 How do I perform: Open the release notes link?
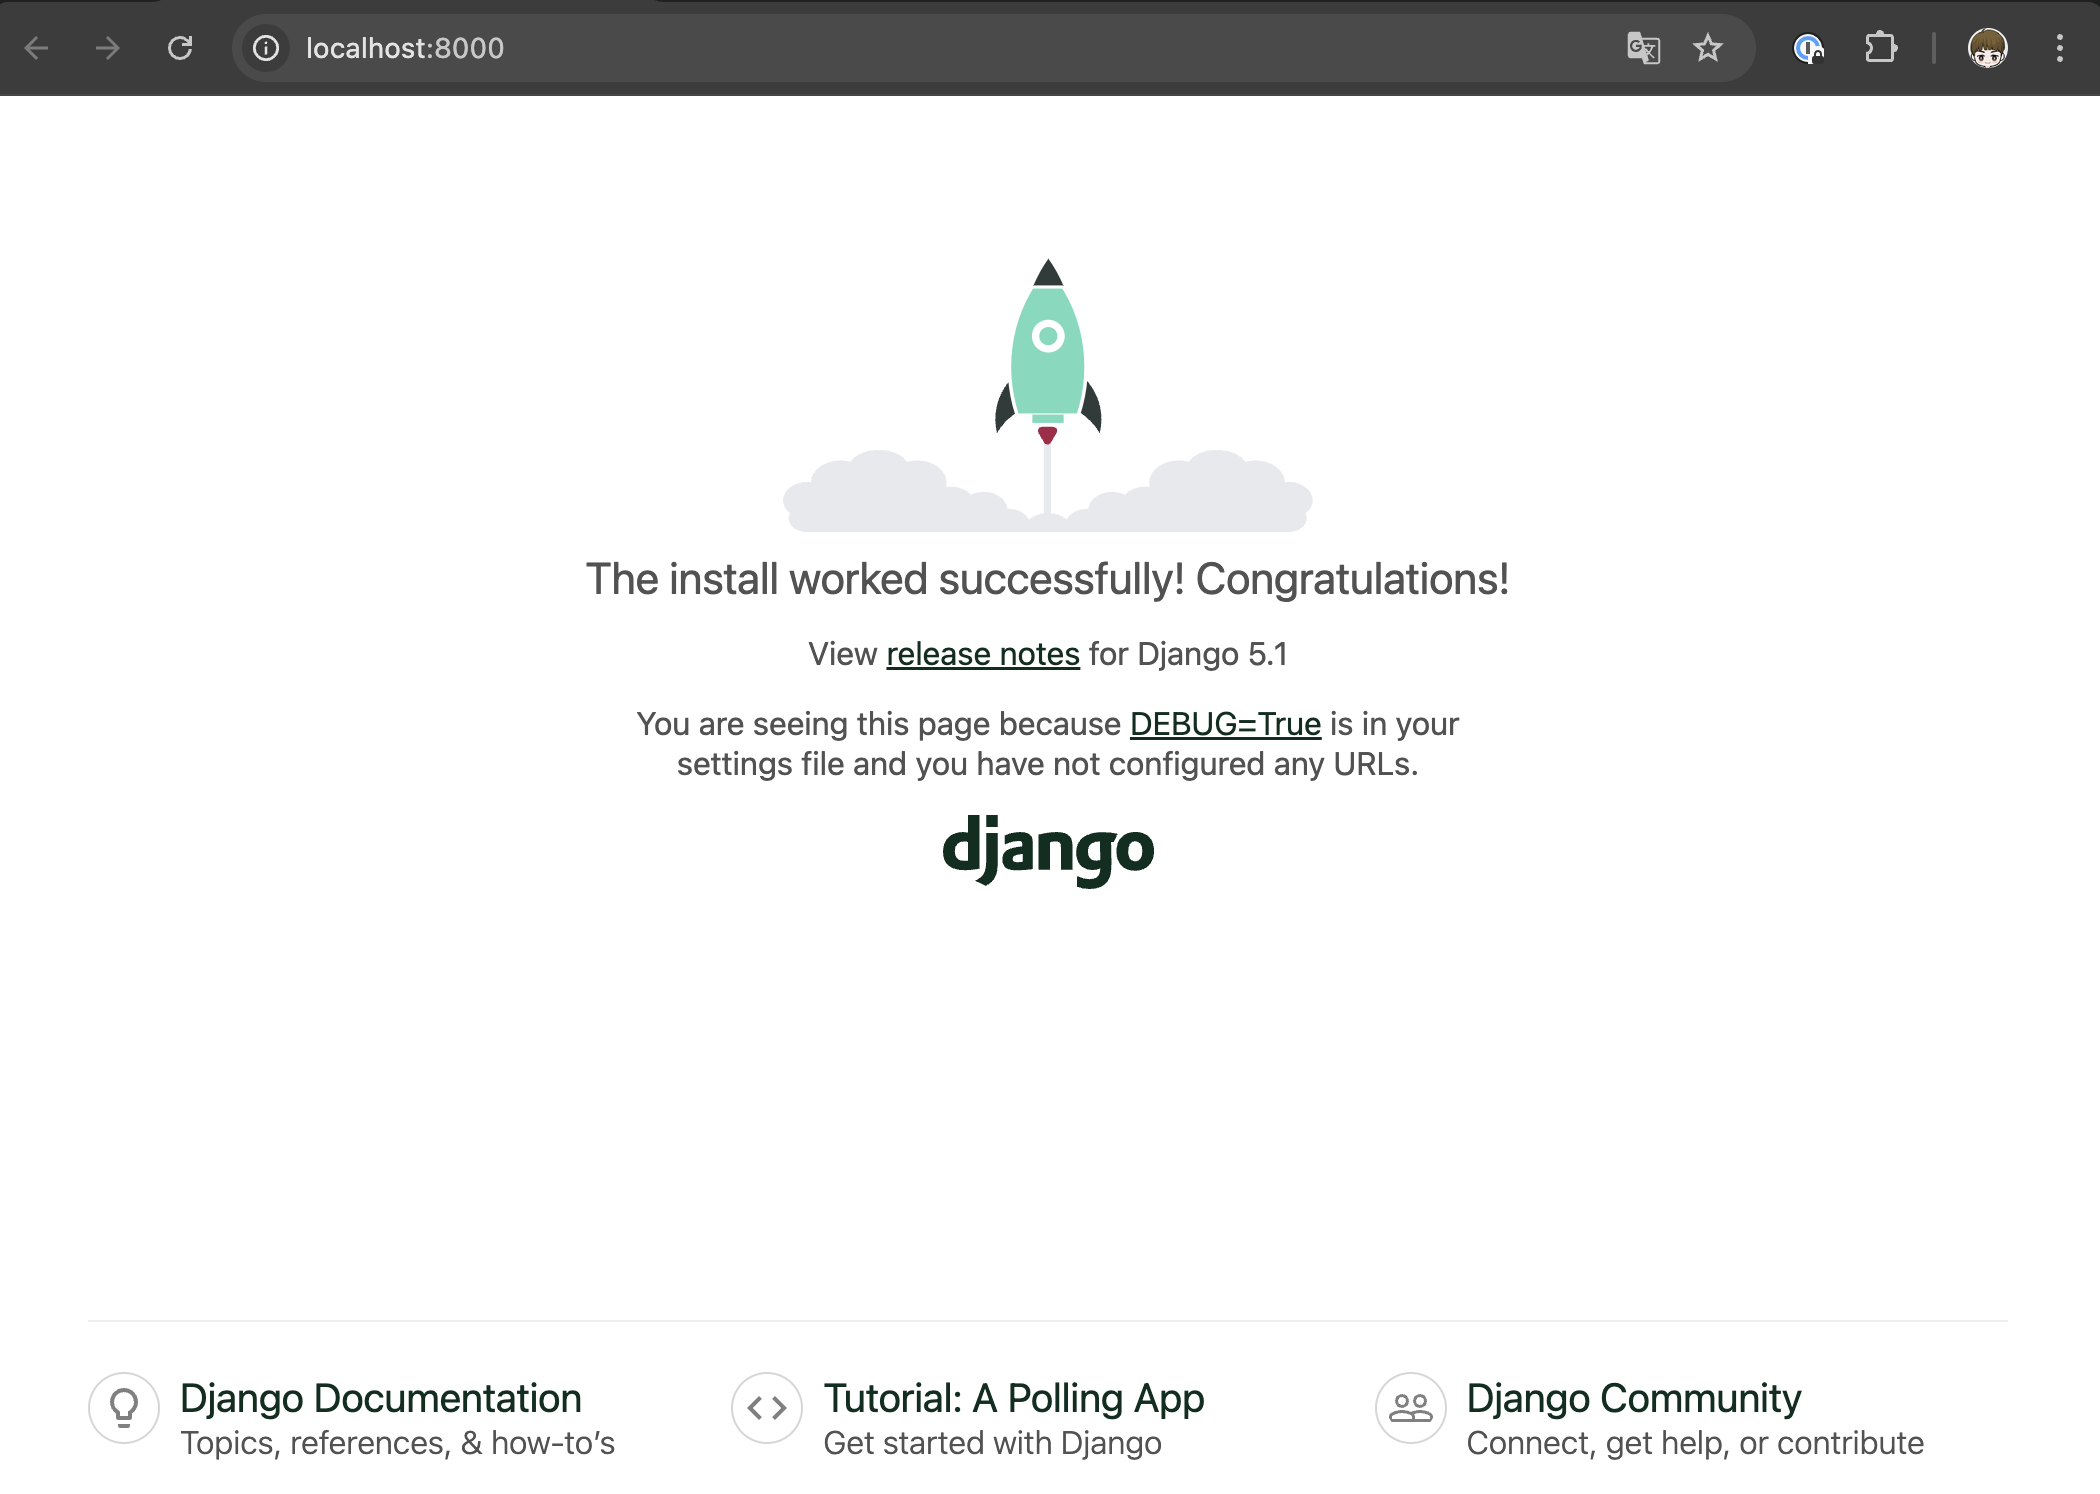point(982,654)
